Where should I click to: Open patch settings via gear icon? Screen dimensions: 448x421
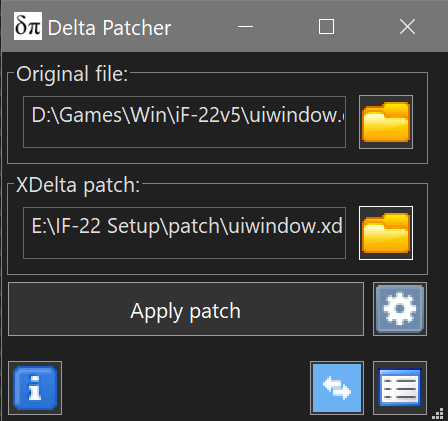click(400, 309)
